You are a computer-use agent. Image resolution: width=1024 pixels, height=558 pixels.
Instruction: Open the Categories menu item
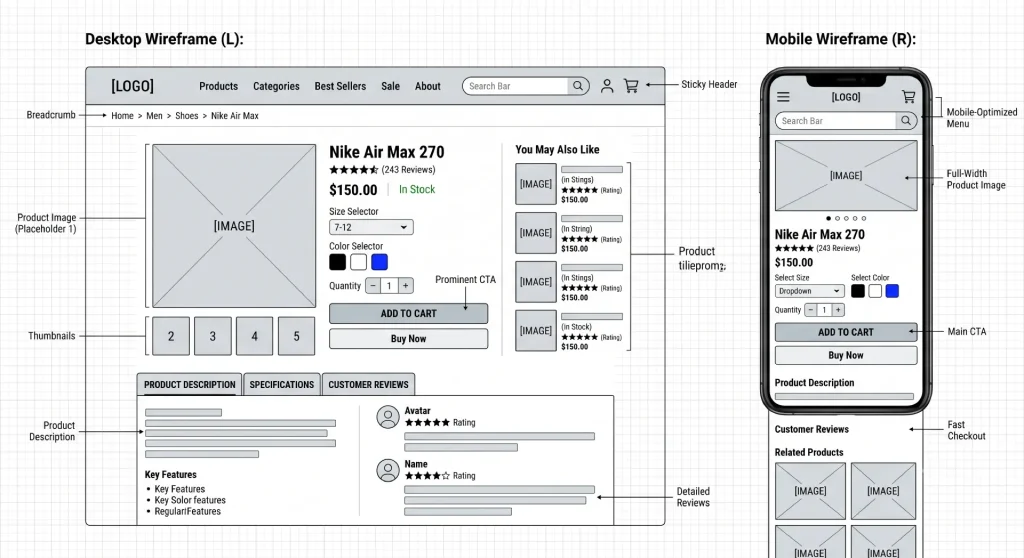[x=276, y=86]
